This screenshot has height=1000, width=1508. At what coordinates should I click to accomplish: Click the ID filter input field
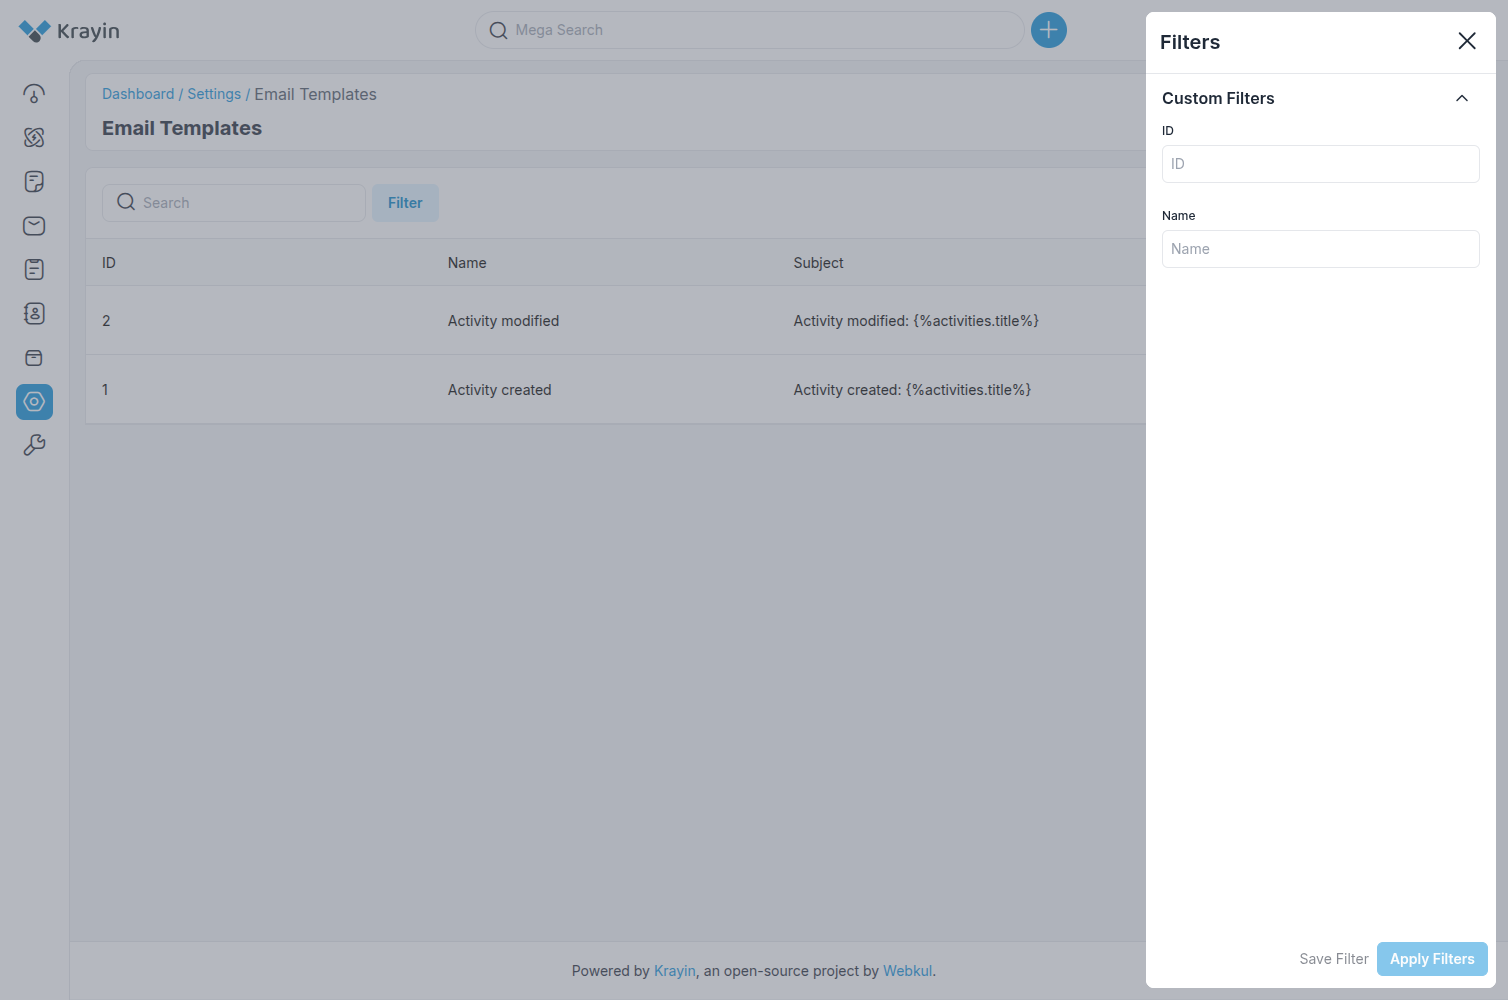[1320, 164]
